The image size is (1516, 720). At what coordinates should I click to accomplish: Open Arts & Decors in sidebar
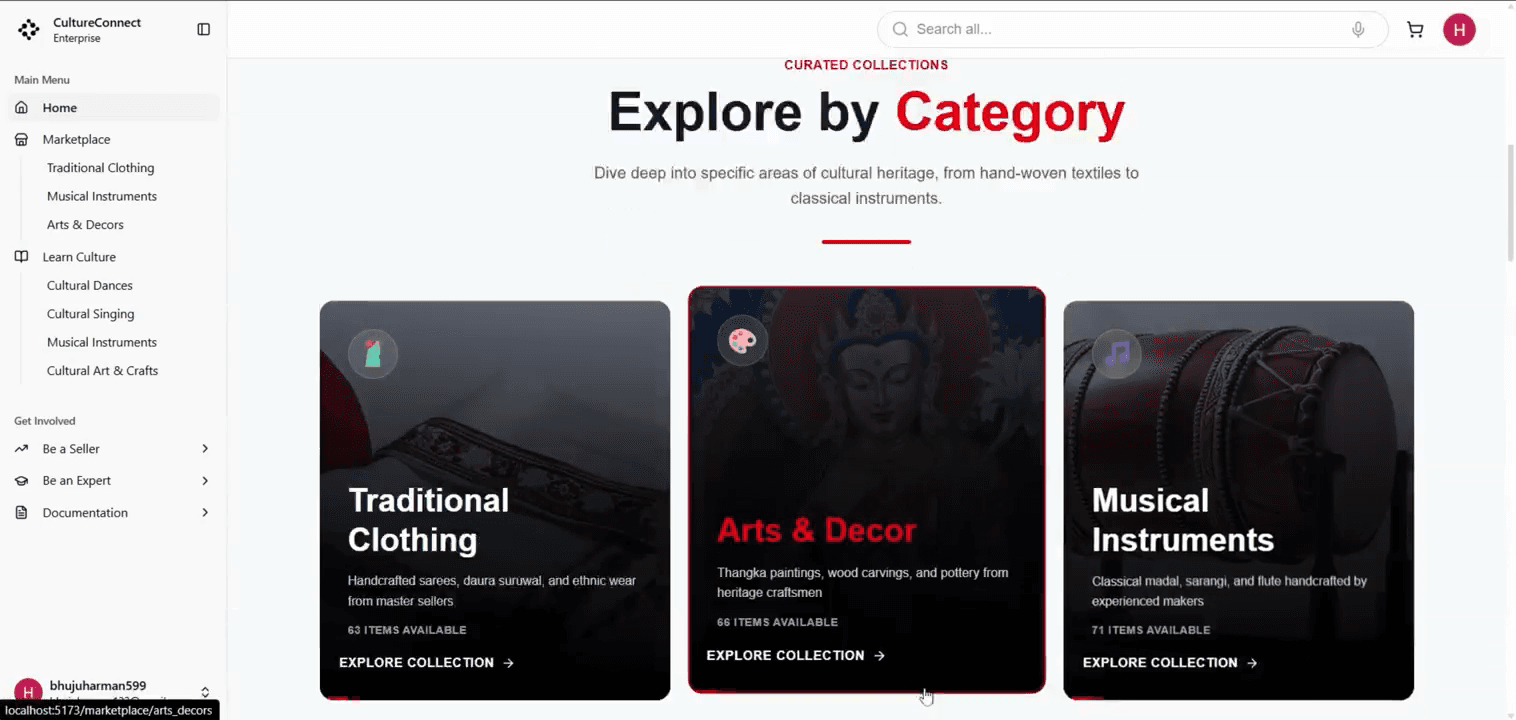[85, 225]
